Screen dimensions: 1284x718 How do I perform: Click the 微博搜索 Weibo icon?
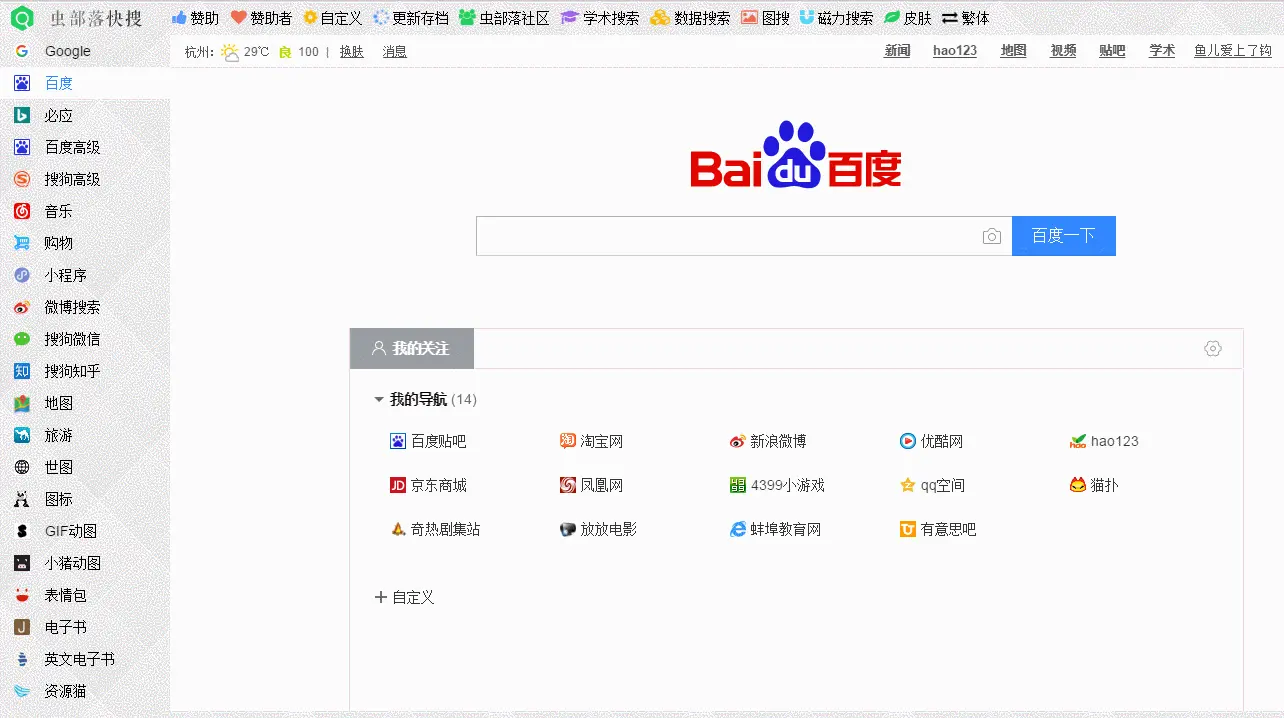pos(22,307)
